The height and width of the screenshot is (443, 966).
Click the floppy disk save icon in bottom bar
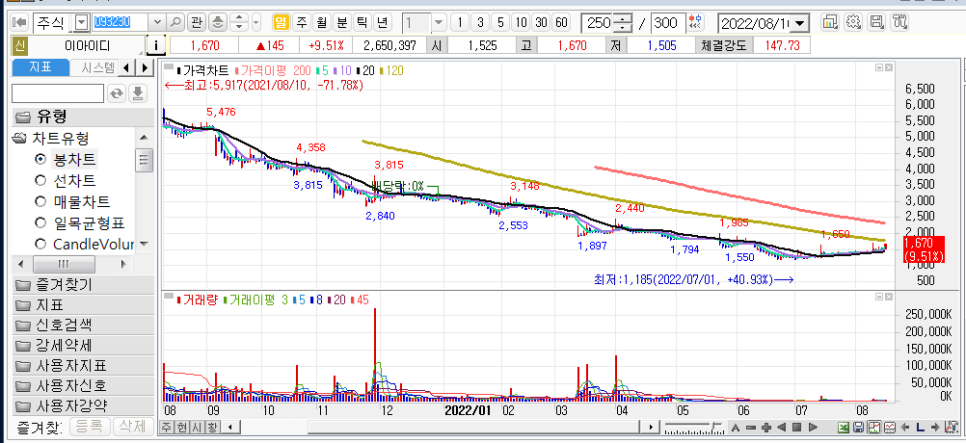coord(858,427)
